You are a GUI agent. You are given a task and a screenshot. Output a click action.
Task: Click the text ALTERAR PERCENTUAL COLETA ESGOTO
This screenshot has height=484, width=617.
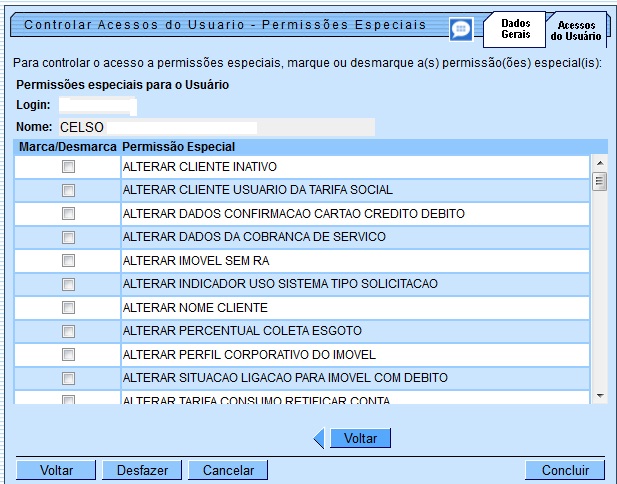coord(242,331)
